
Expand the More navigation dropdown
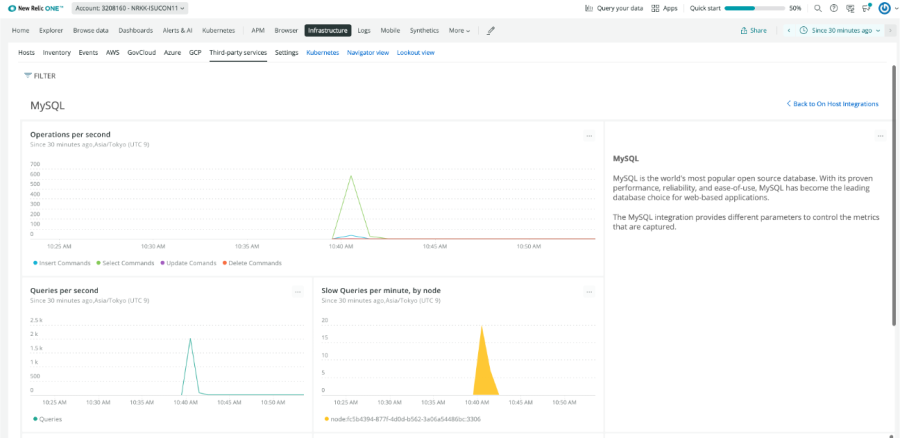point(460,30)
